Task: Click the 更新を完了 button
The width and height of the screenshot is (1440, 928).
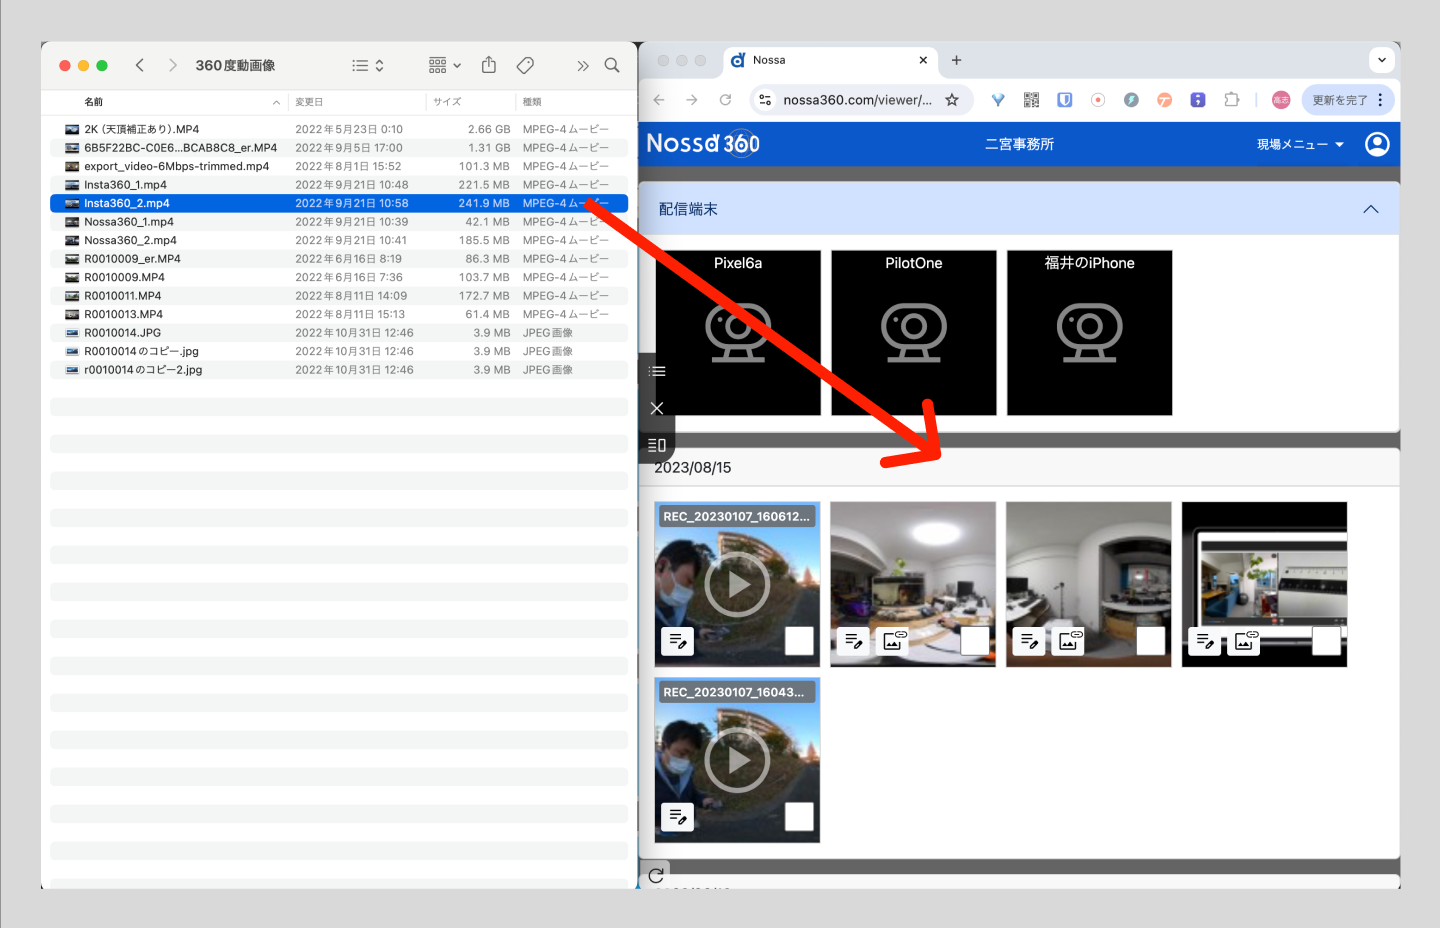Action: point(1339,100)
